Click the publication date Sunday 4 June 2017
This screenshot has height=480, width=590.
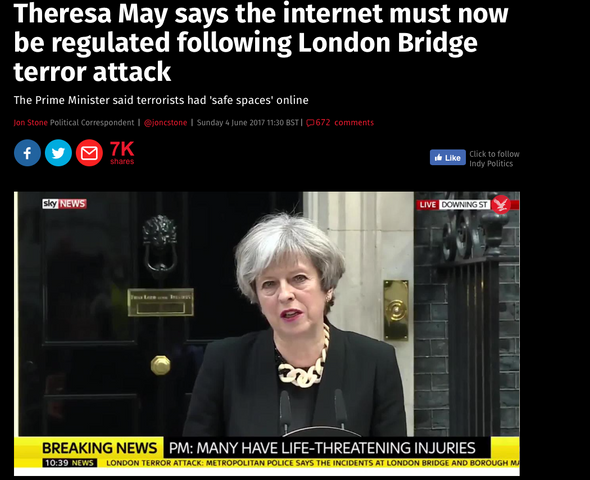231,123
